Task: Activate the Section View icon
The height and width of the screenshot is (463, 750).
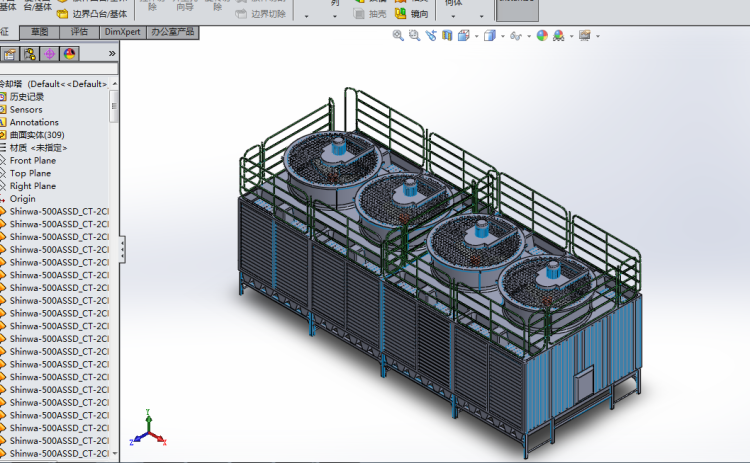Action: [446, 35]
